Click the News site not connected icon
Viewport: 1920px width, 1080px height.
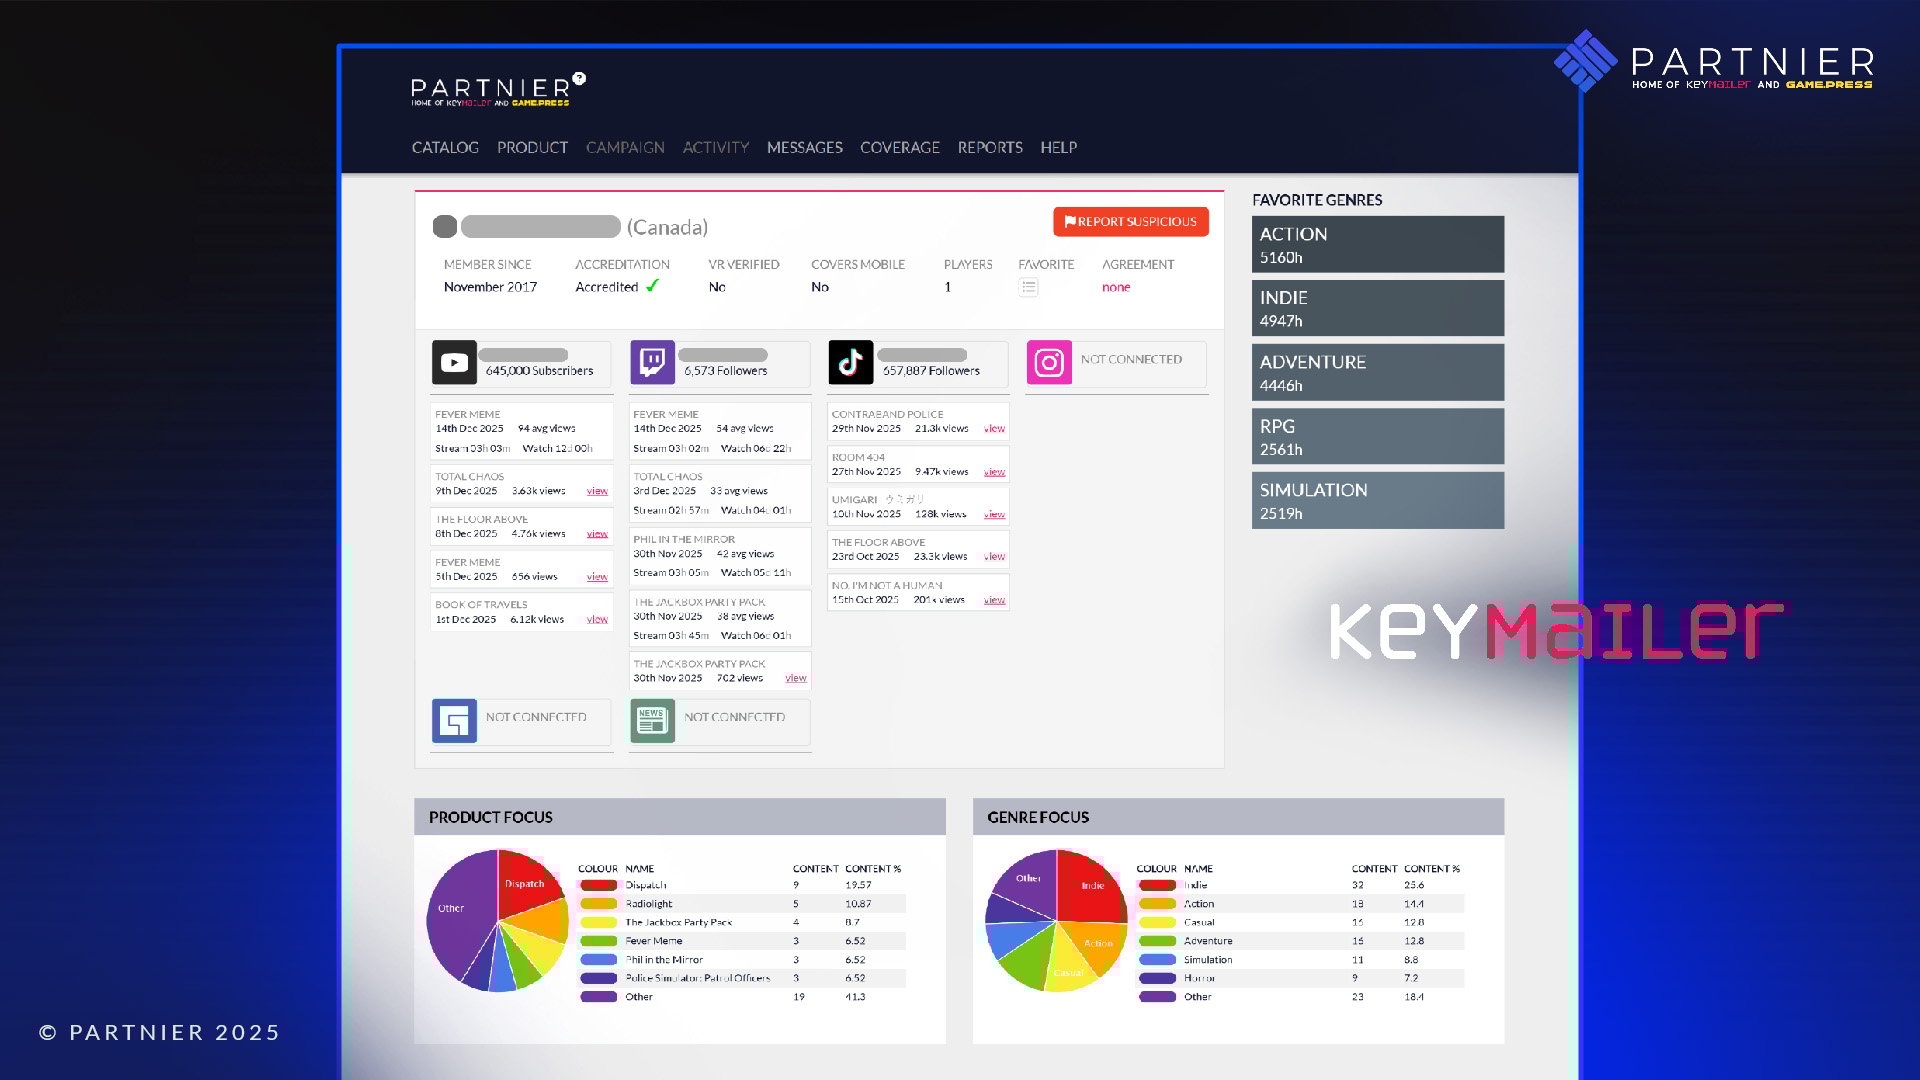point(652,721)
